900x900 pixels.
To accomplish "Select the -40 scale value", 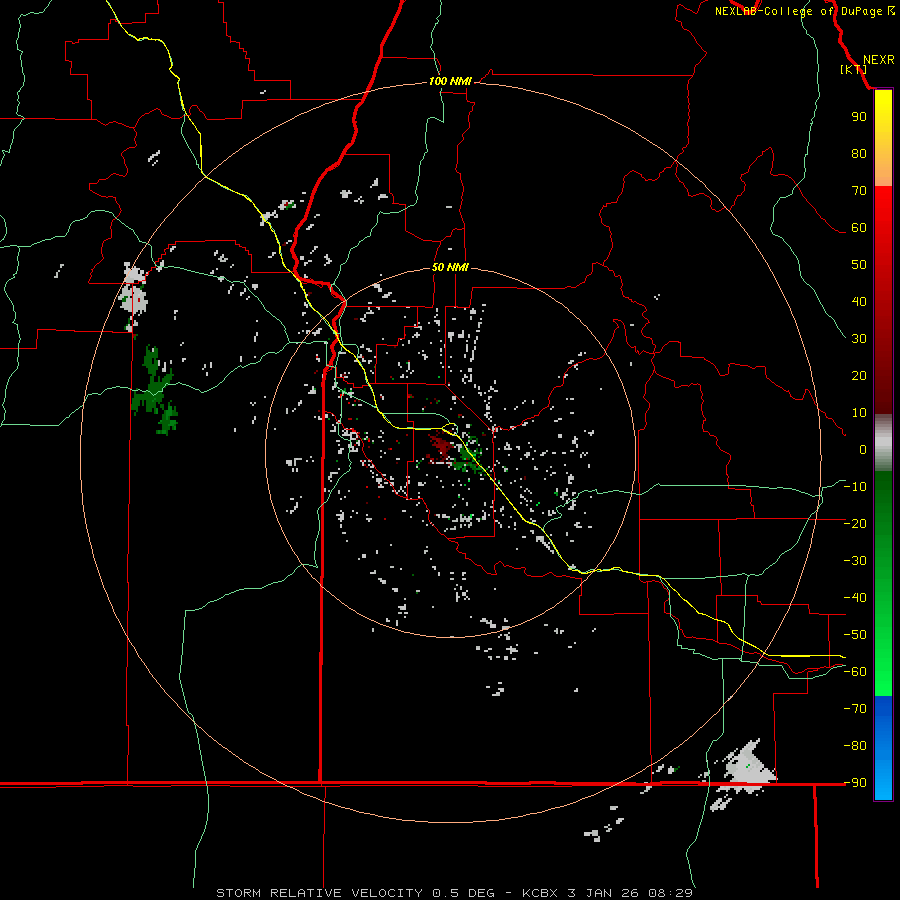I will [855, 598].
